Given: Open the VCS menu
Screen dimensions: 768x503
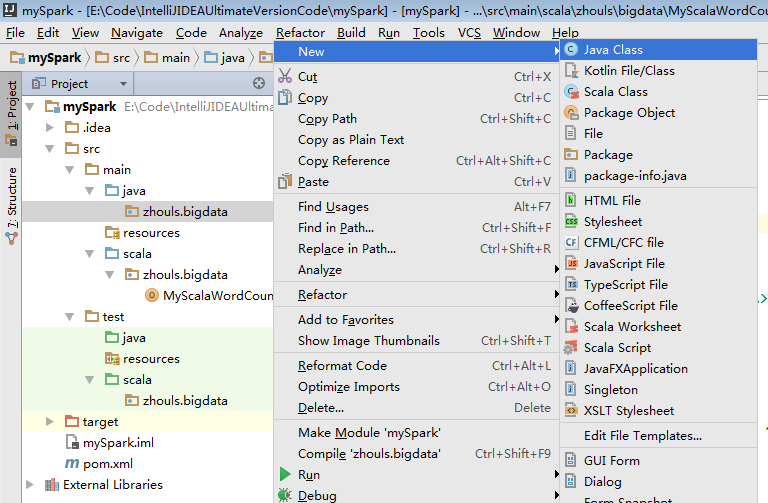Looking at the screenshot, I should pyautogui.click(x=469, y=33).
